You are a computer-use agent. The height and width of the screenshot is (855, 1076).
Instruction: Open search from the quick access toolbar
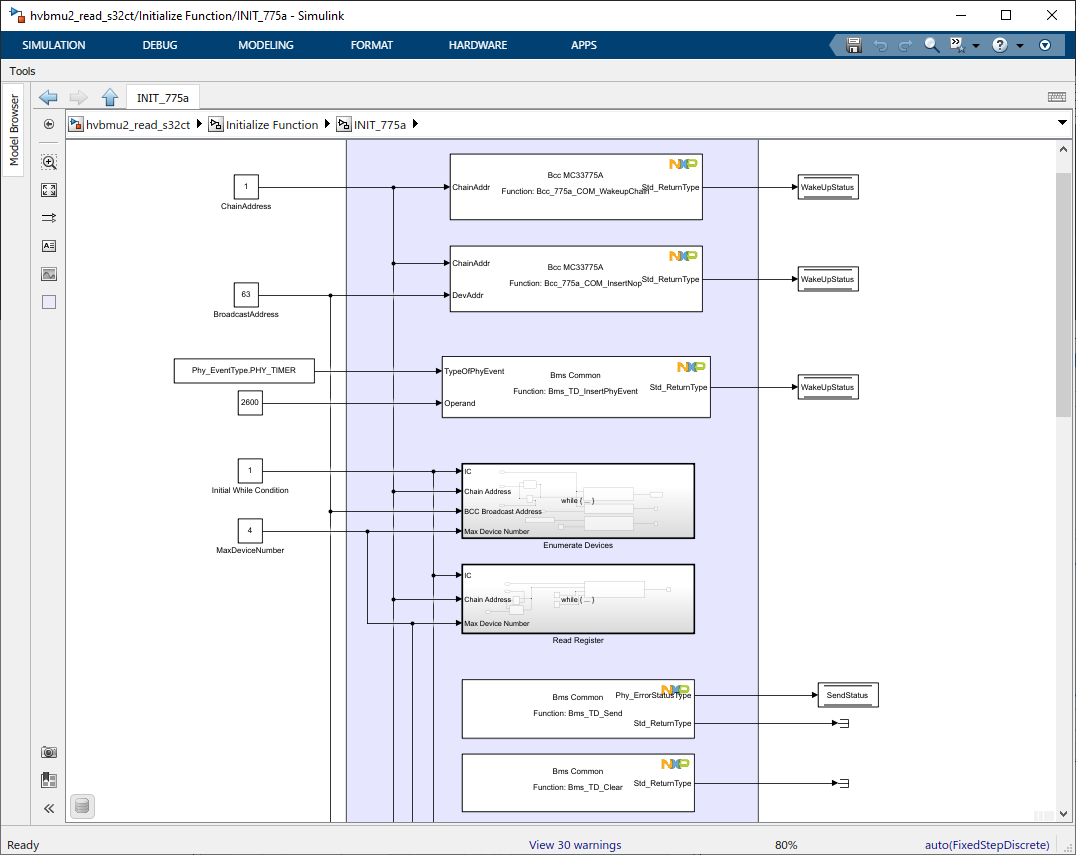(929, 44)
